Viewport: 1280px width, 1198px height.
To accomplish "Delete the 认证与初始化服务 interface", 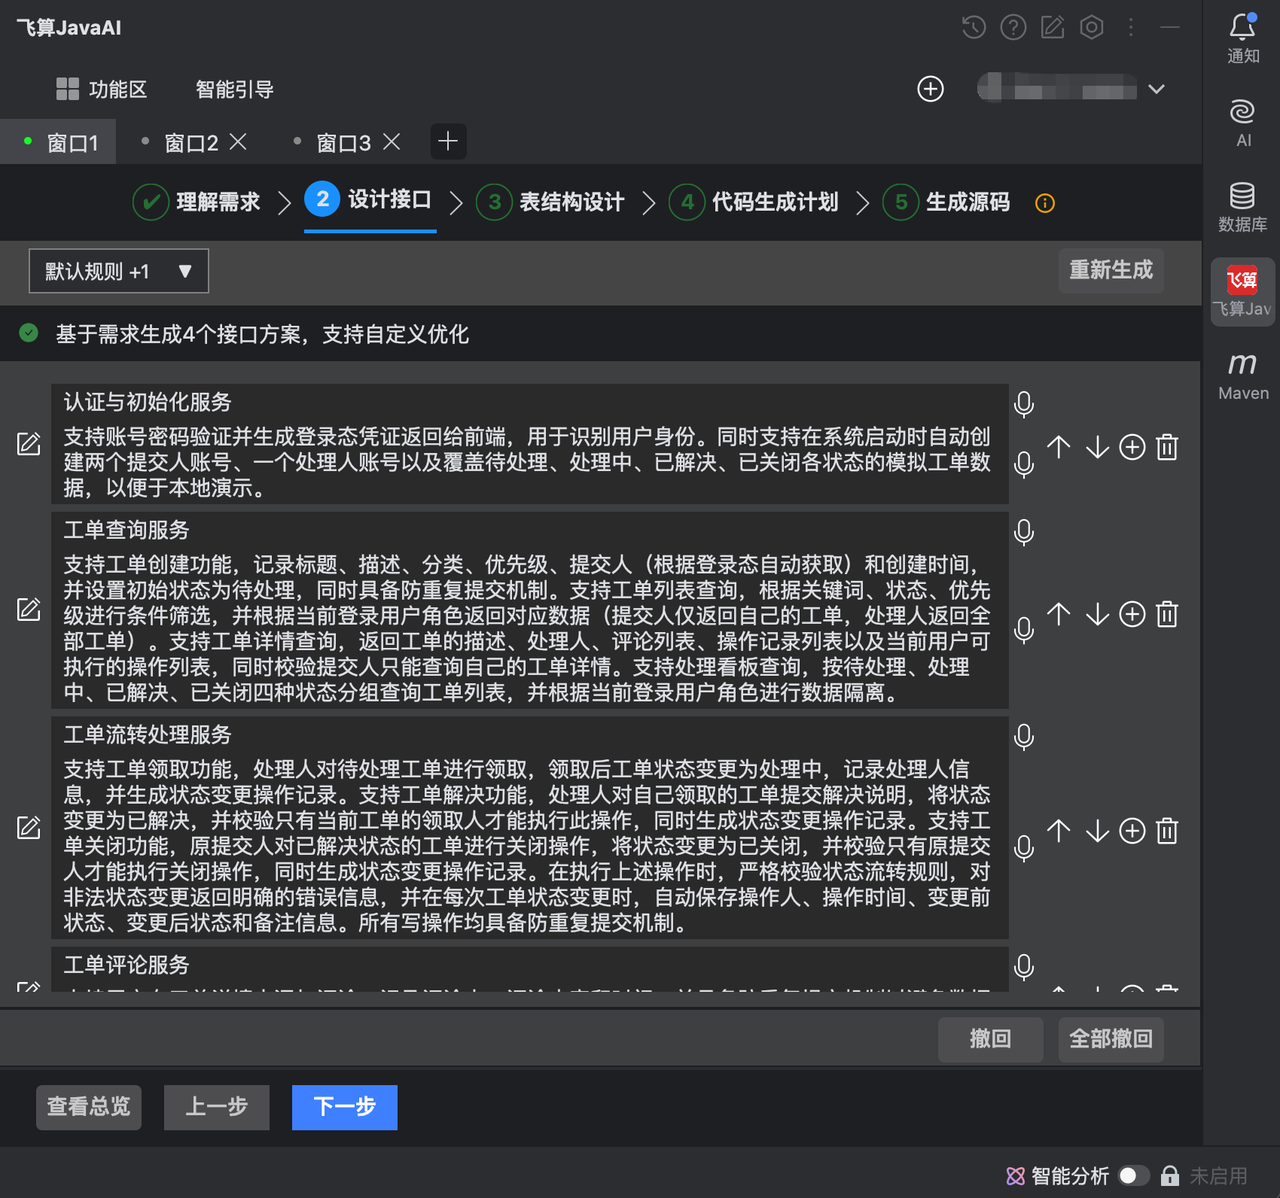I will point(1167,447).
